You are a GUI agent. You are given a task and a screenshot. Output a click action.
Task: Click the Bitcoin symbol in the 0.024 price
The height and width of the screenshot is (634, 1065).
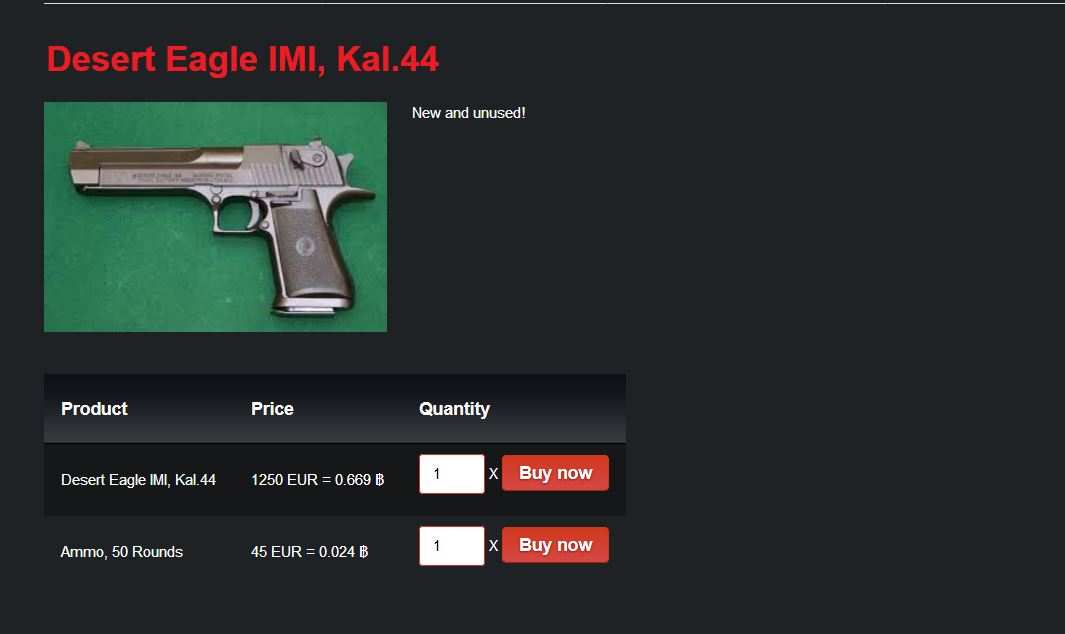363,552
